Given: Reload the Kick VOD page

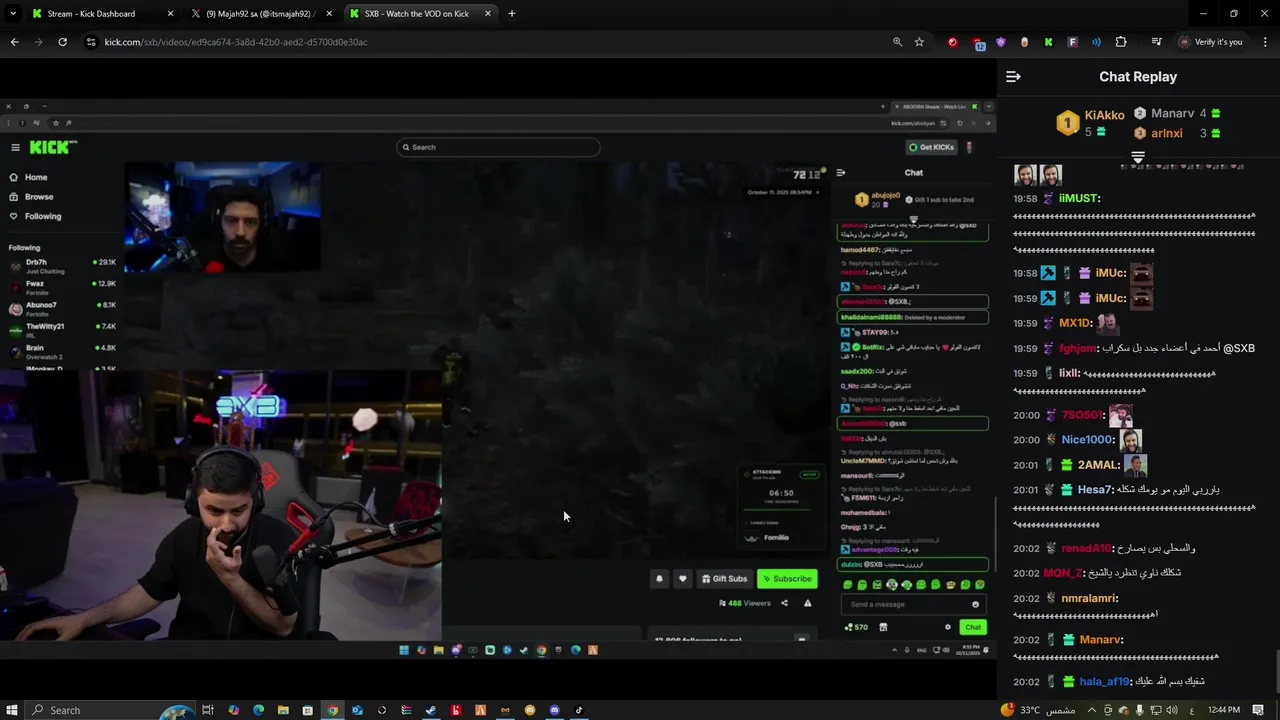Looking at the screenshot, I should coord(62,42).
